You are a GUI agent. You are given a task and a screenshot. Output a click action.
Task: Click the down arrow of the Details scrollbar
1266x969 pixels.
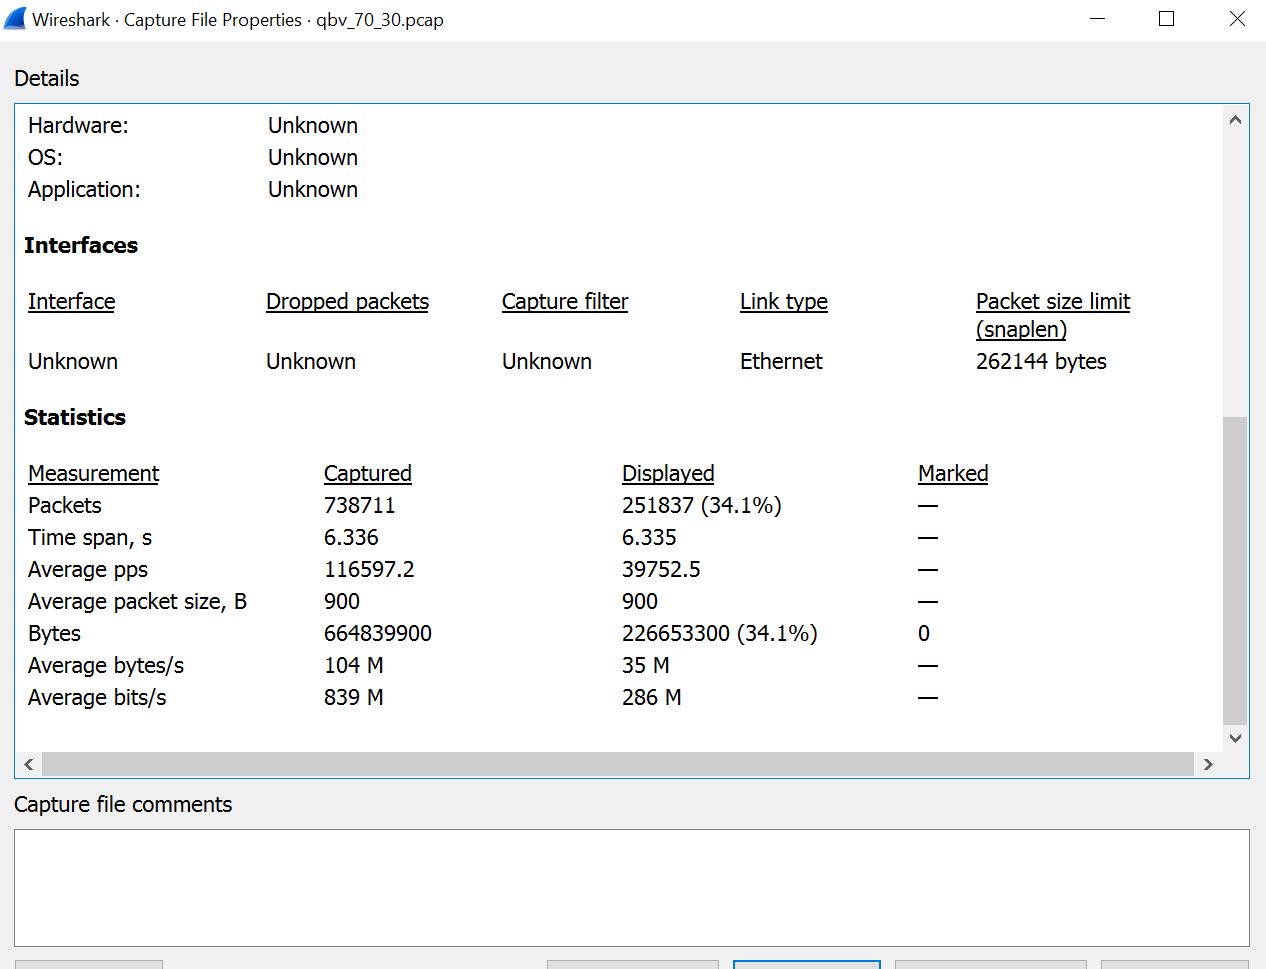pos(1235,738)
